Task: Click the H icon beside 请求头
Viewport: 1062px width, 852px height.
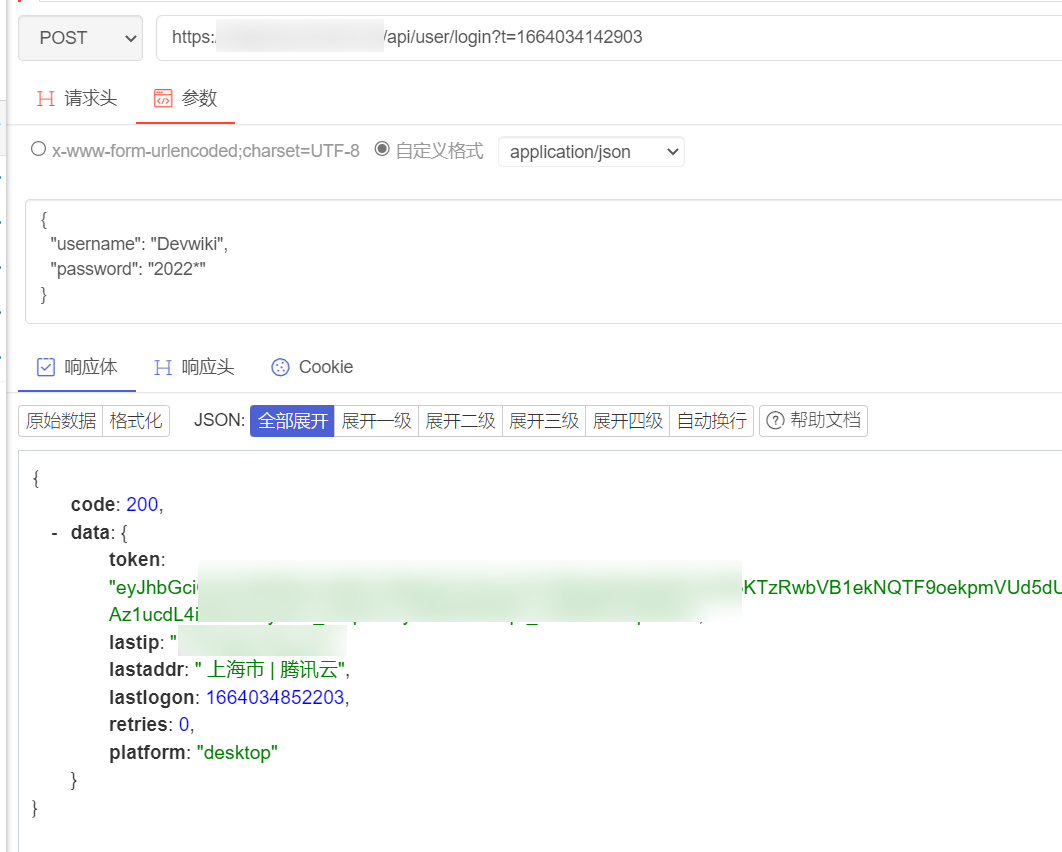Action: click(44, 98)
